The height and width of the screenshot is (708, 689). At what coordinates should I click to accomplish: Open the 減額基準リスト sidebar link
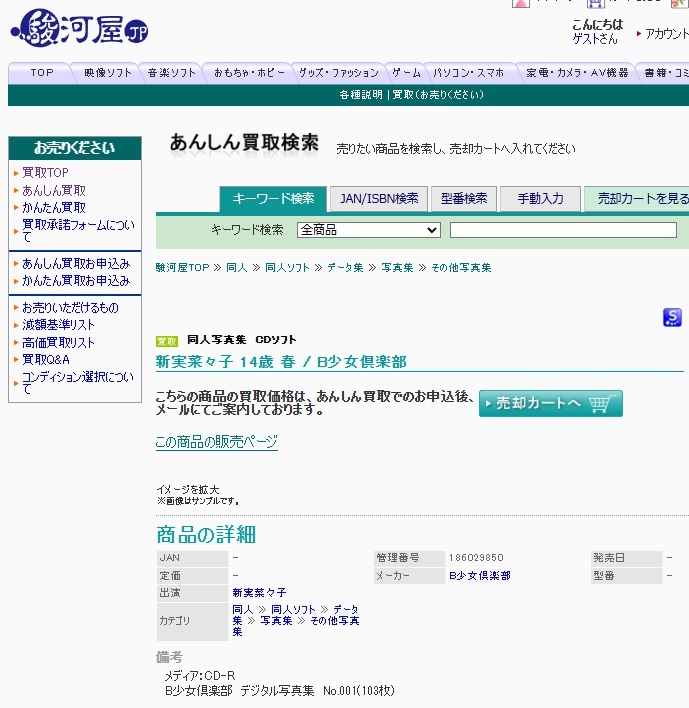coord(59,325)
